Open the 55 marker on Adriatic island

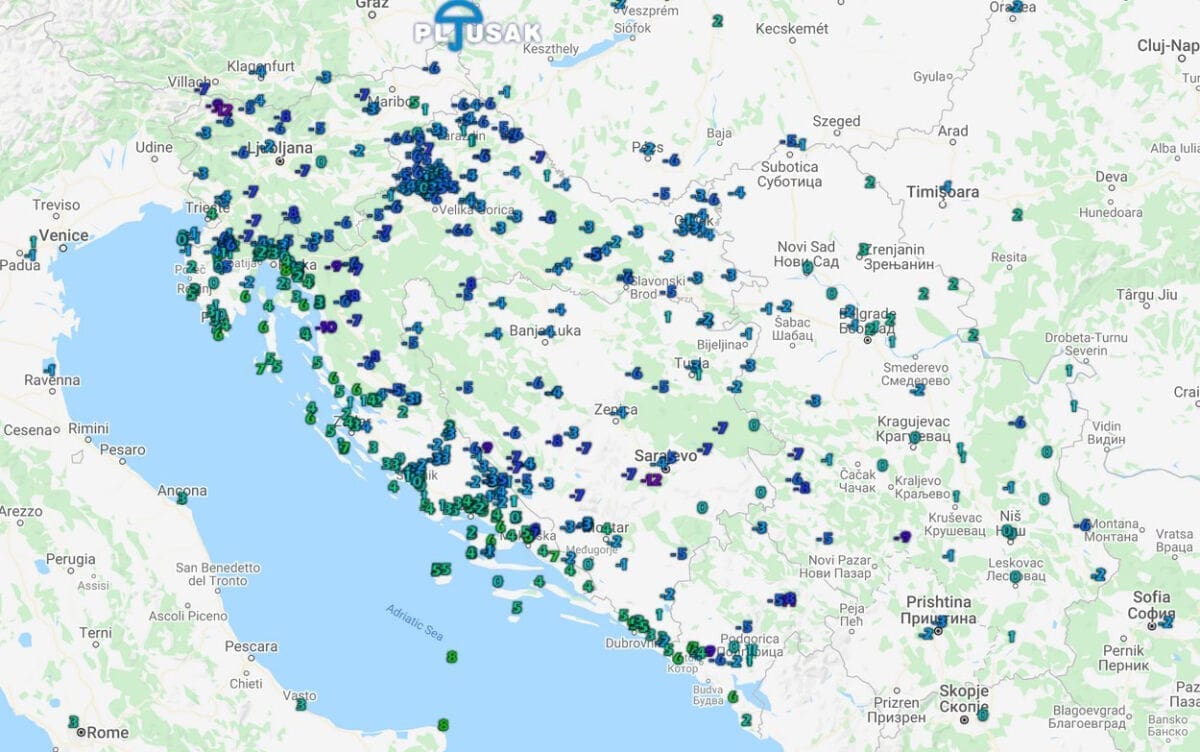(441, 569)
